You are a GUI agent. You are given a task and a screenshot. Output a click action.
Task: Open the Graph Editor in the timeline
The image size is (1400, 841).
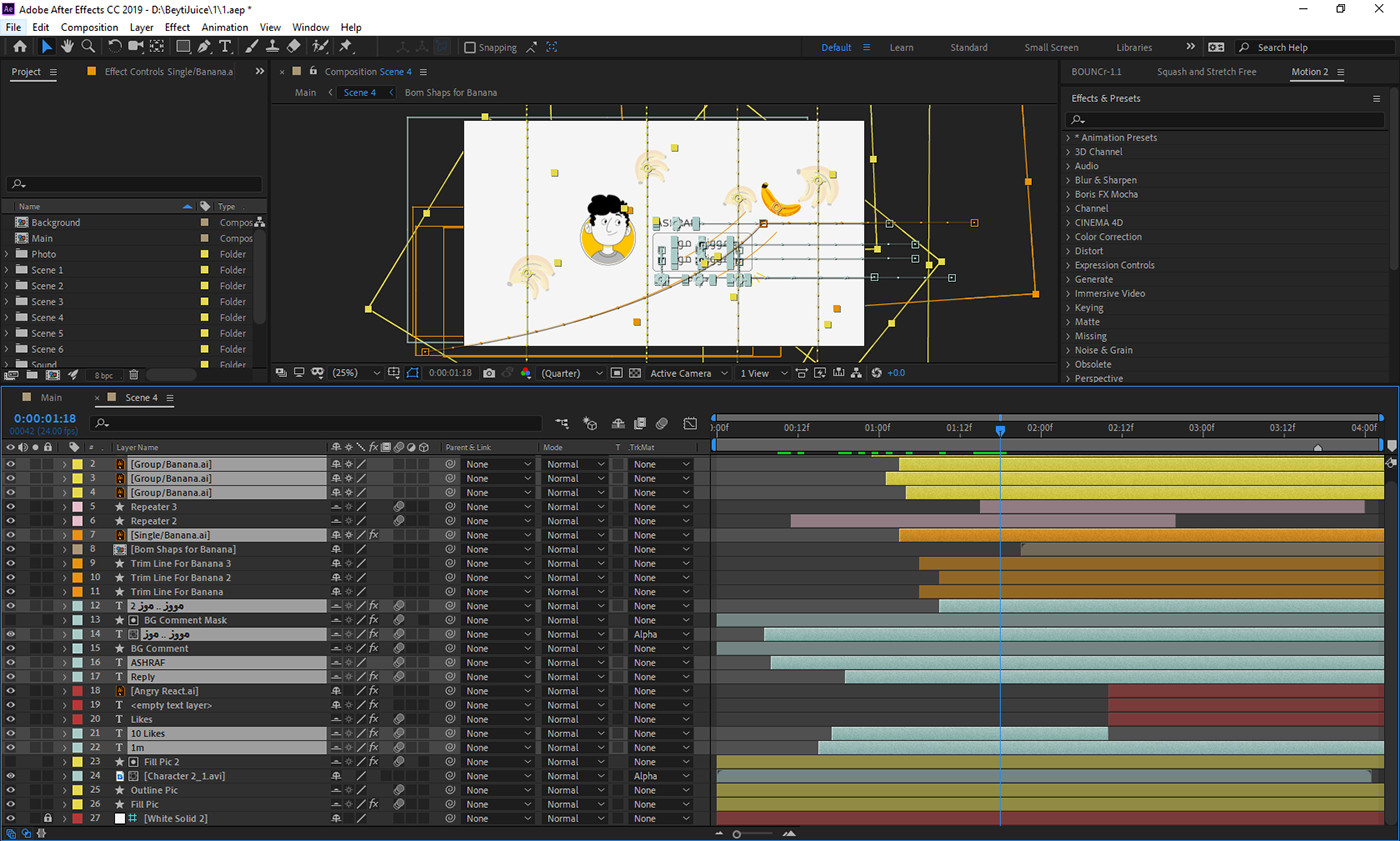690,424
